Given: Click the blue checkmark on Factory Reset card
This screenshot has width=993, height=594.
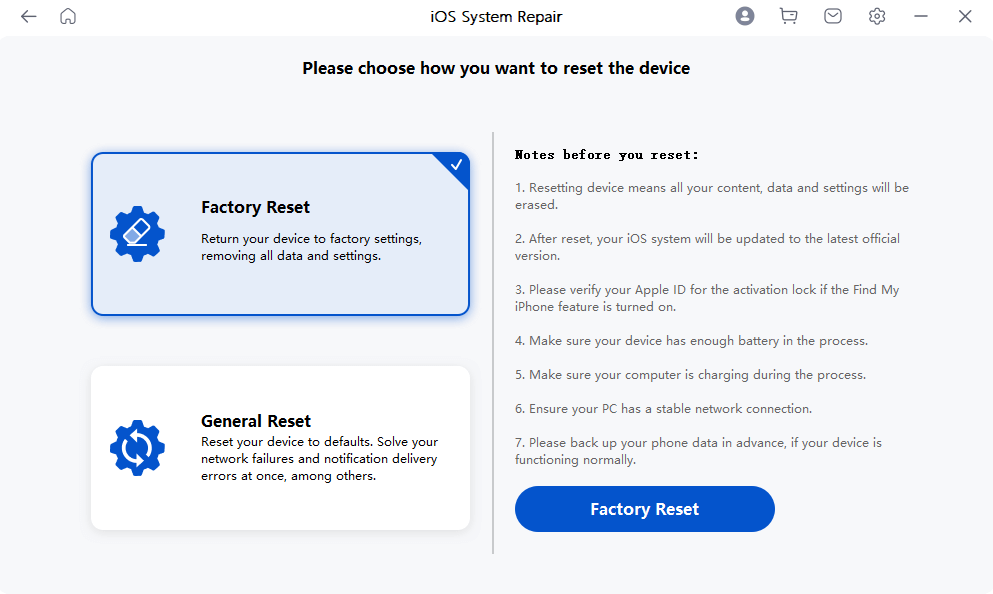Looking at the screenshot, I should click(x=455, y=165).
